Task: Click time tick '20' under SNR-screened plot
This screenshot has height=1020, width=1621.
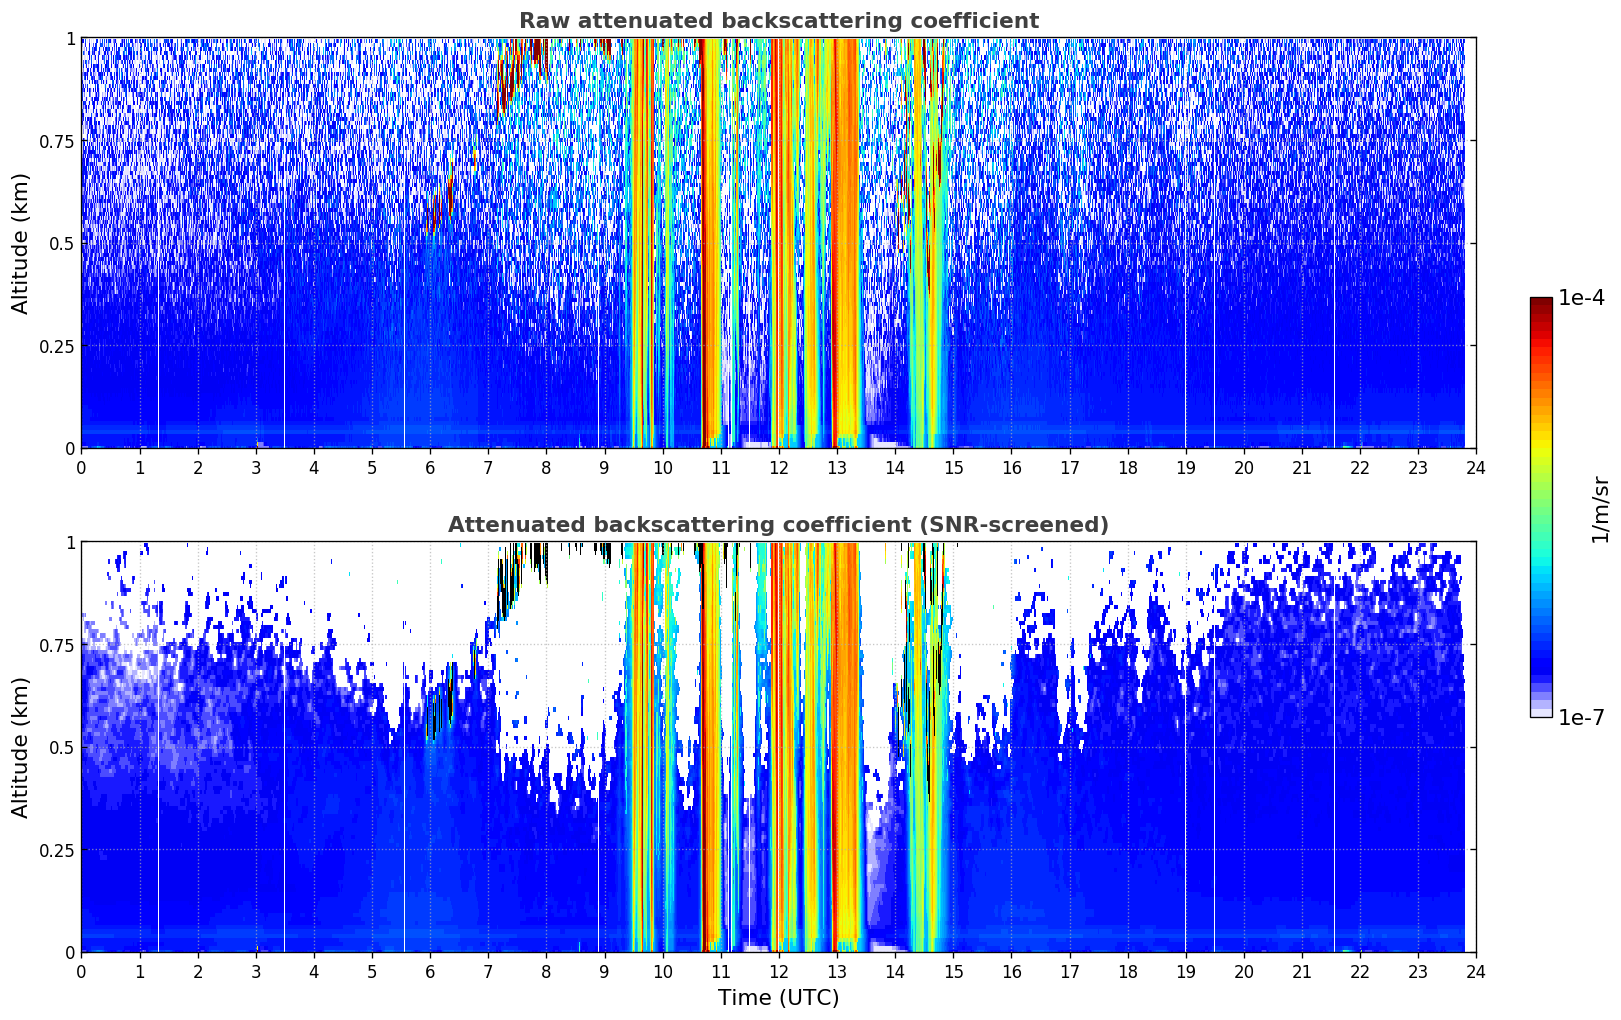Action: tap(1244, 971)
